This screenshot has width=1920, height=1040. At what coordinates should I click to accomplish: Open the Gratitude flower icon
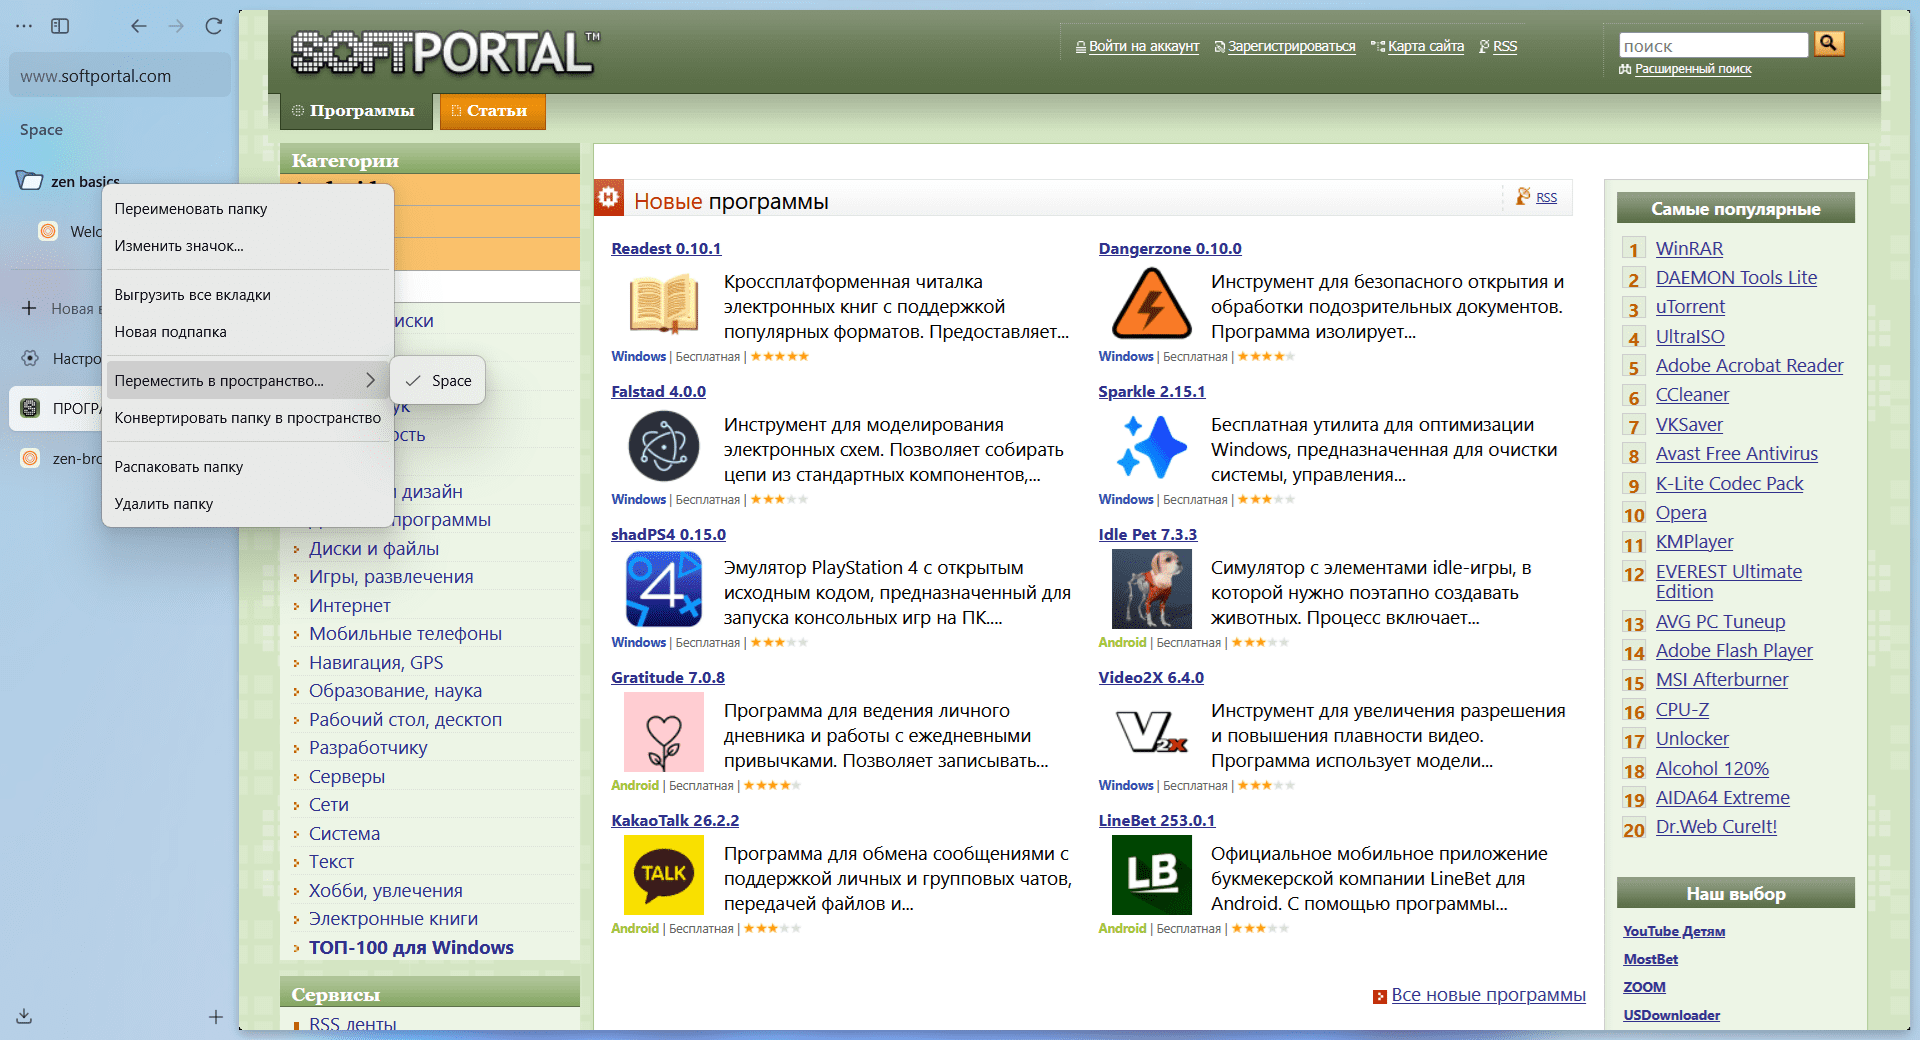(x=664, y=733)
